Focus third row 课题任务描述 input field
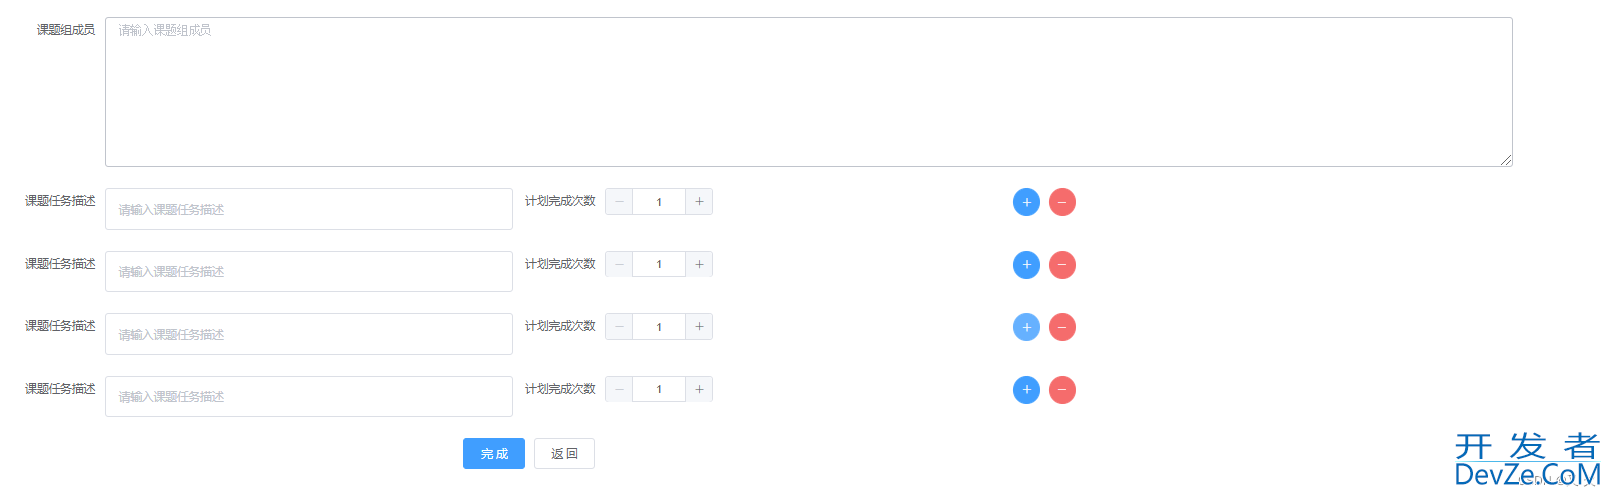Image resolution: width=1611 pixels, height=496 pixels. [309, 334]
